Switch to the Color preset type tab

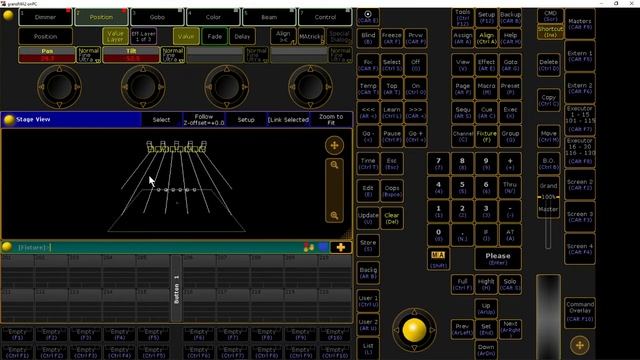click(x=213, y=17)
